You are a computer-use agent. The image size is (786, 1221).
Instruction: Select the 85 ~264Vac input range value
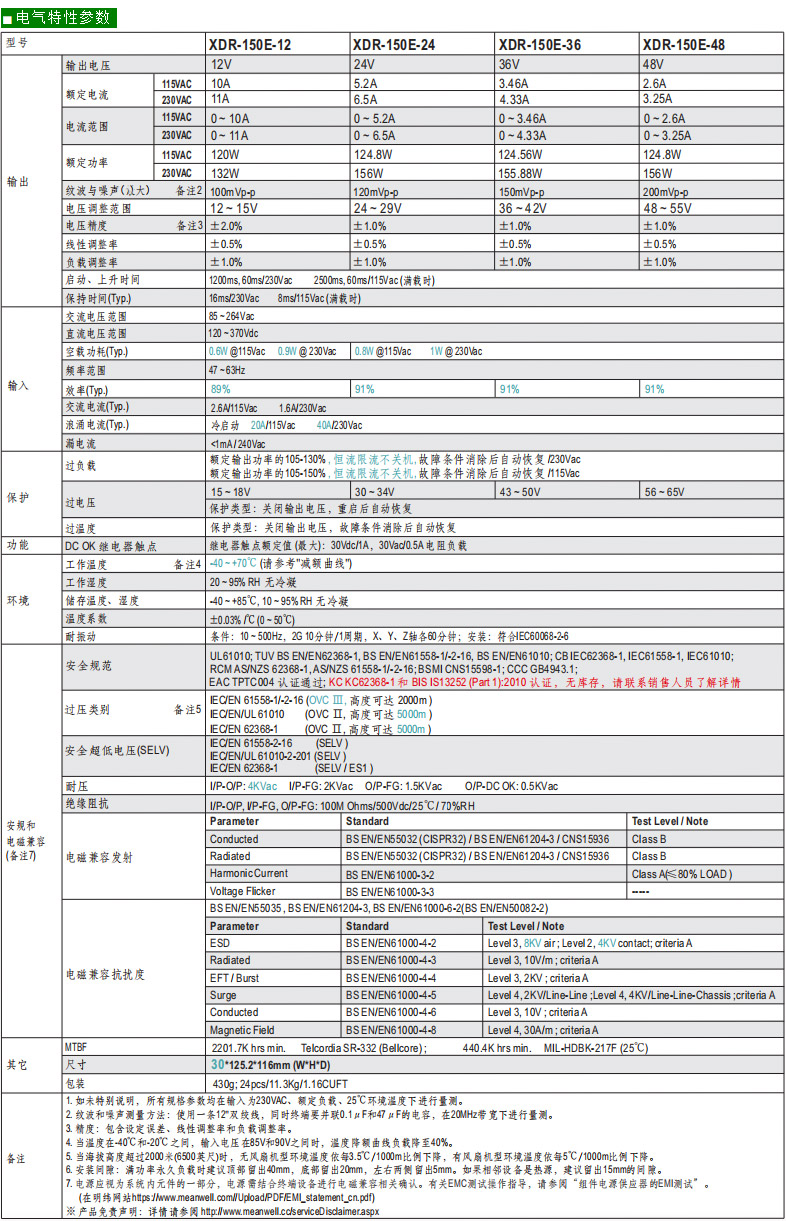(x=232, y=315)
